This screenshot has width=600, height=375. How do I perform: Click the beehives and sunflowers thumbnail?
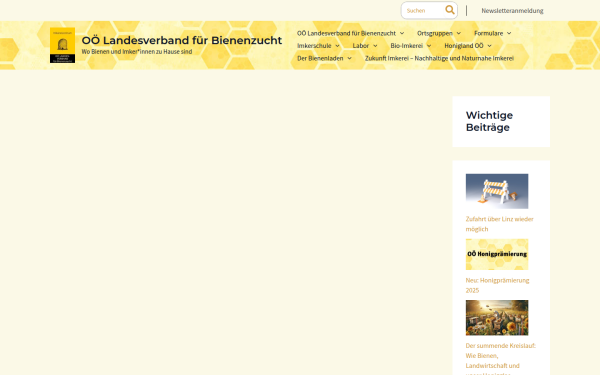click(497, 318)
